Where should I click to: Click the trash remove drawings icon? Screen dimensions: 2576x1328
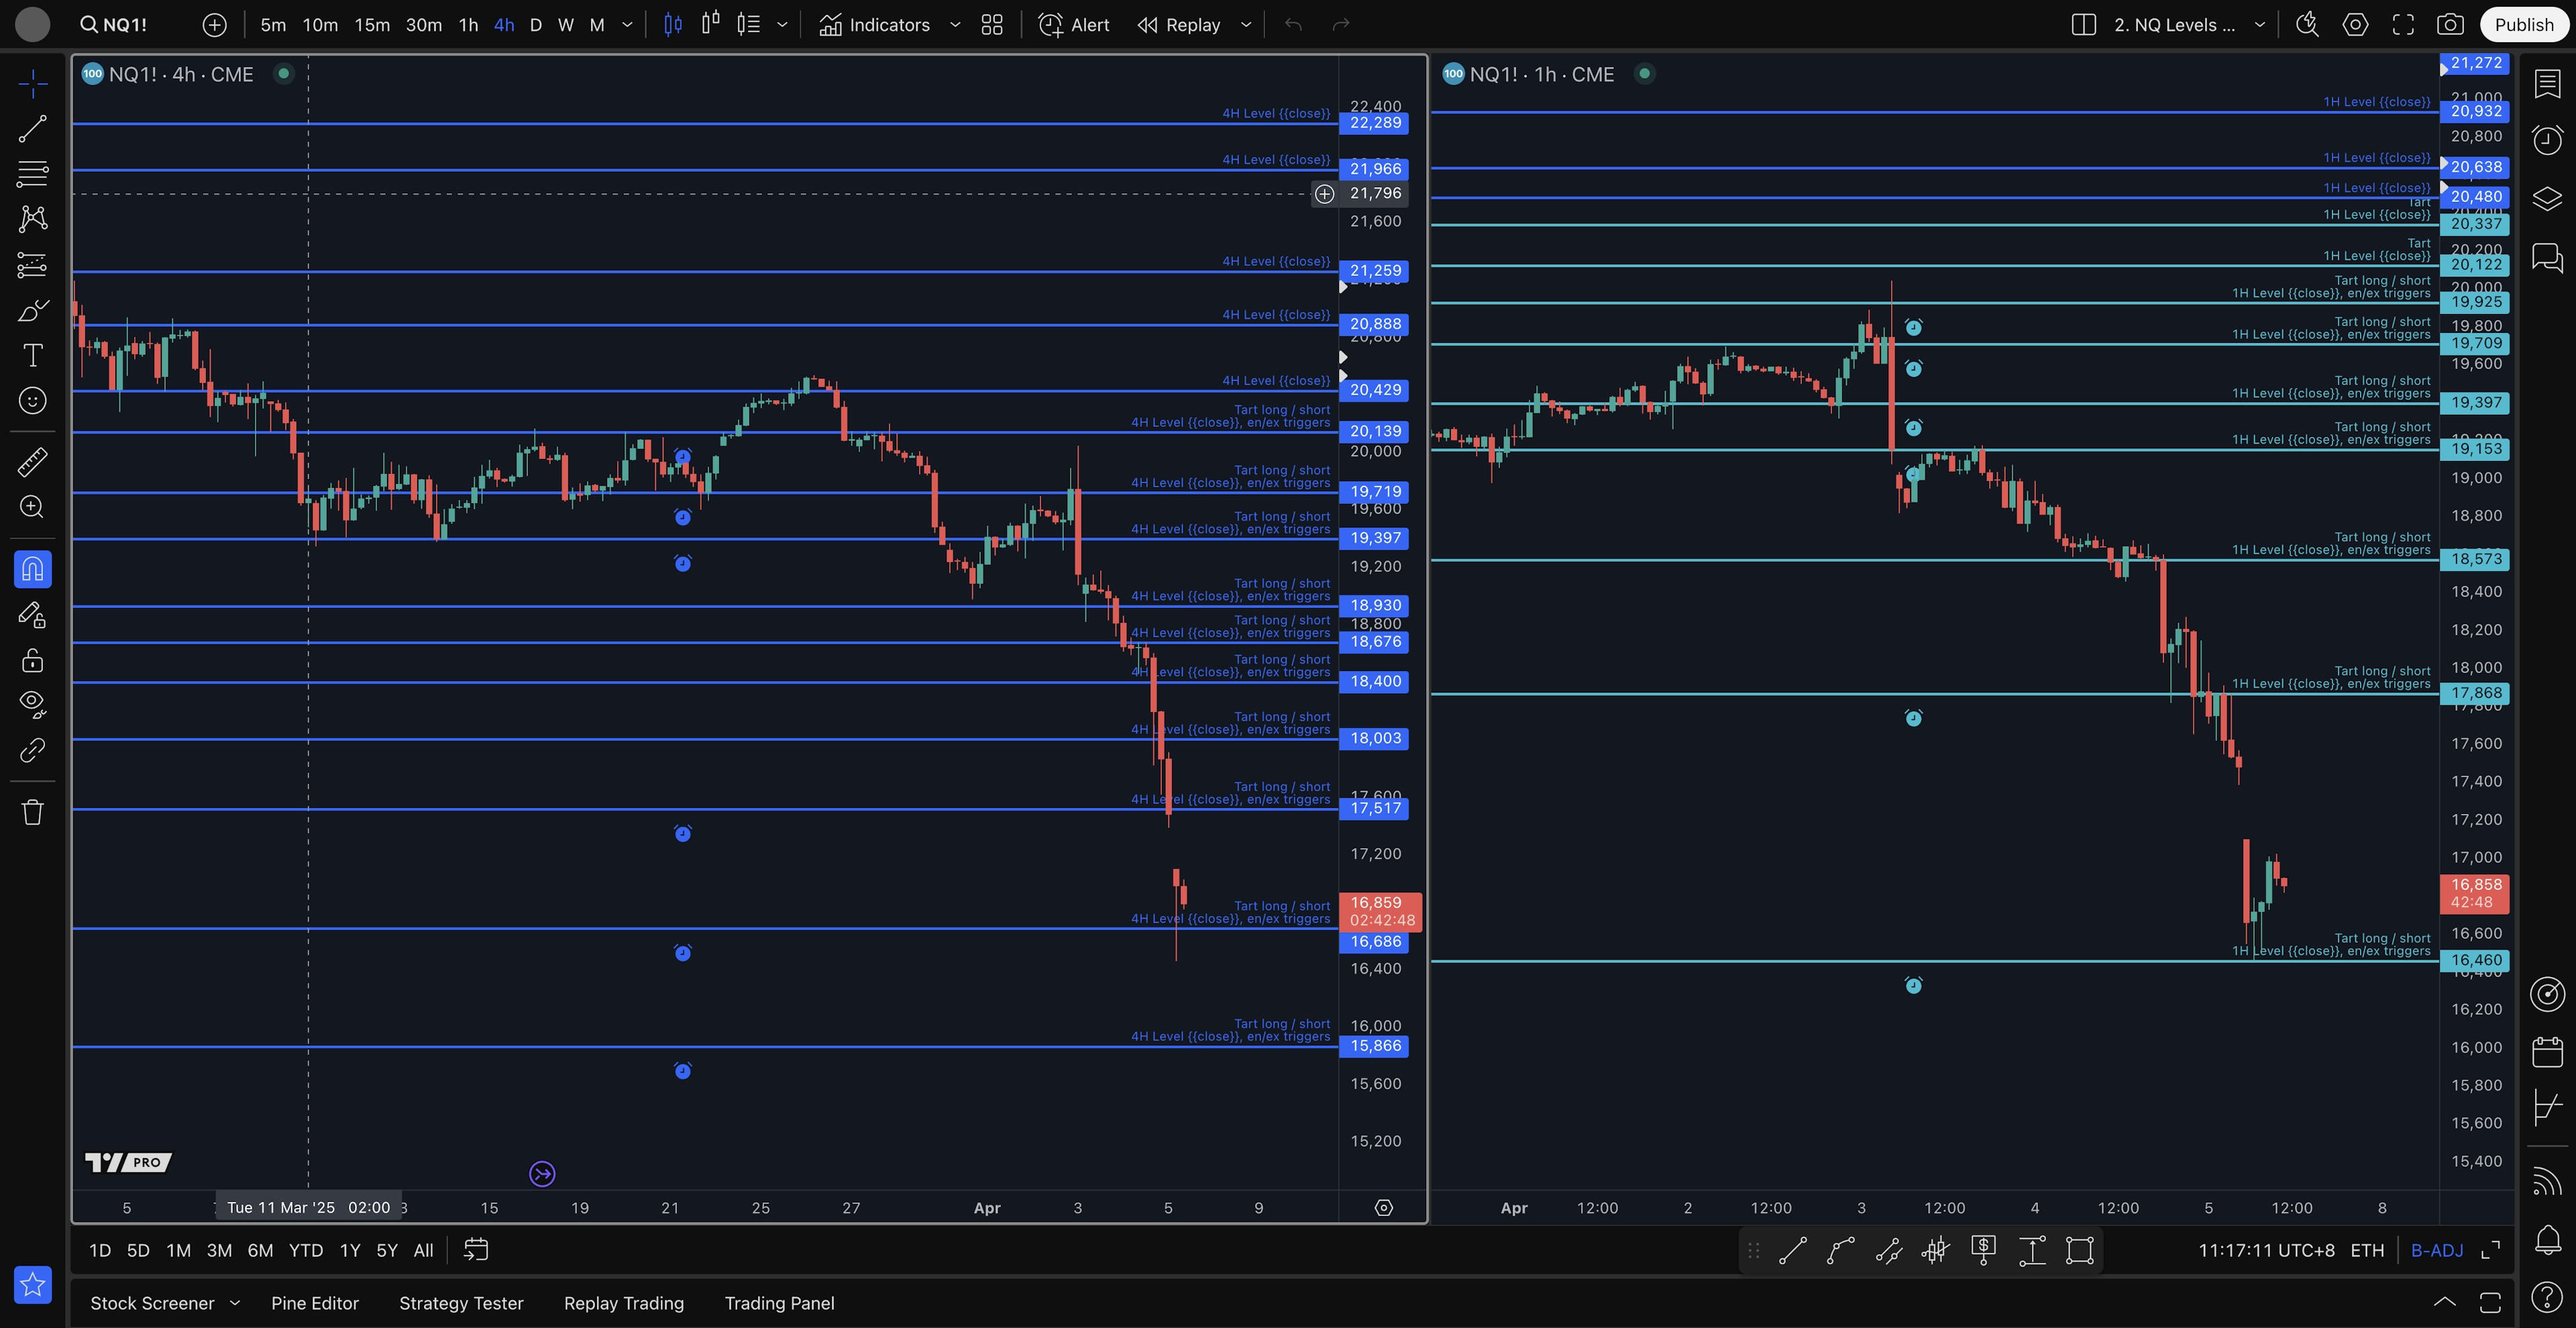32,812
